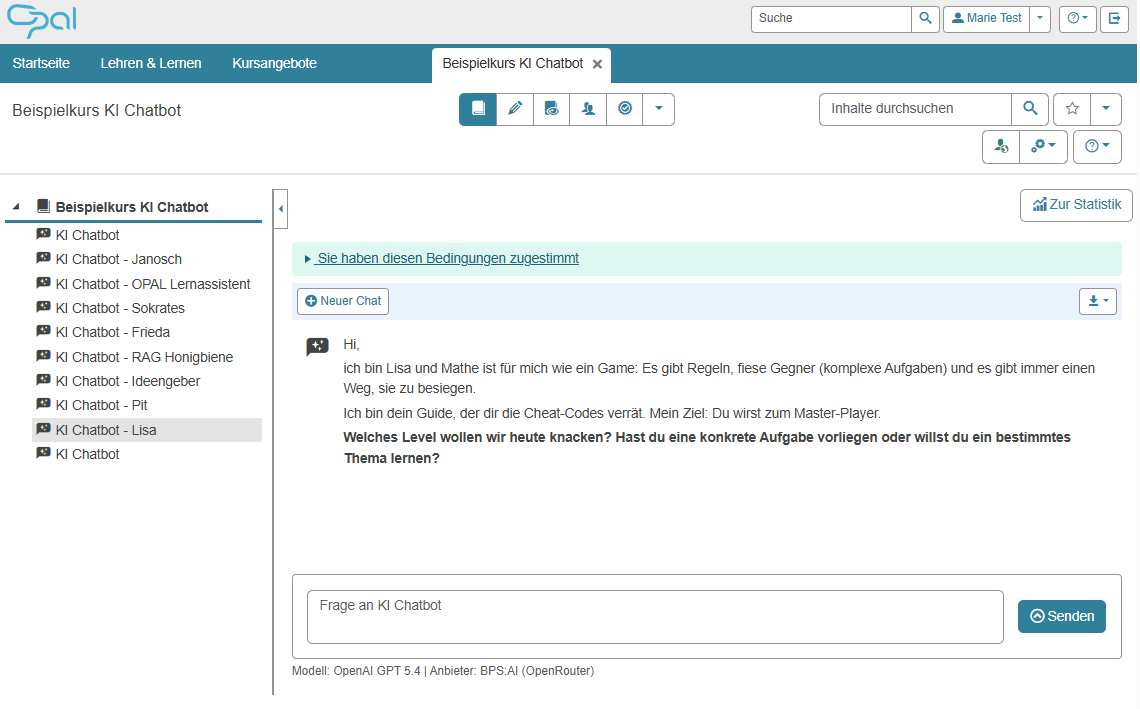The height and width of the screenshot is (709, 1140).
Task: Open the top-bar help menu
Action: 1077,19
